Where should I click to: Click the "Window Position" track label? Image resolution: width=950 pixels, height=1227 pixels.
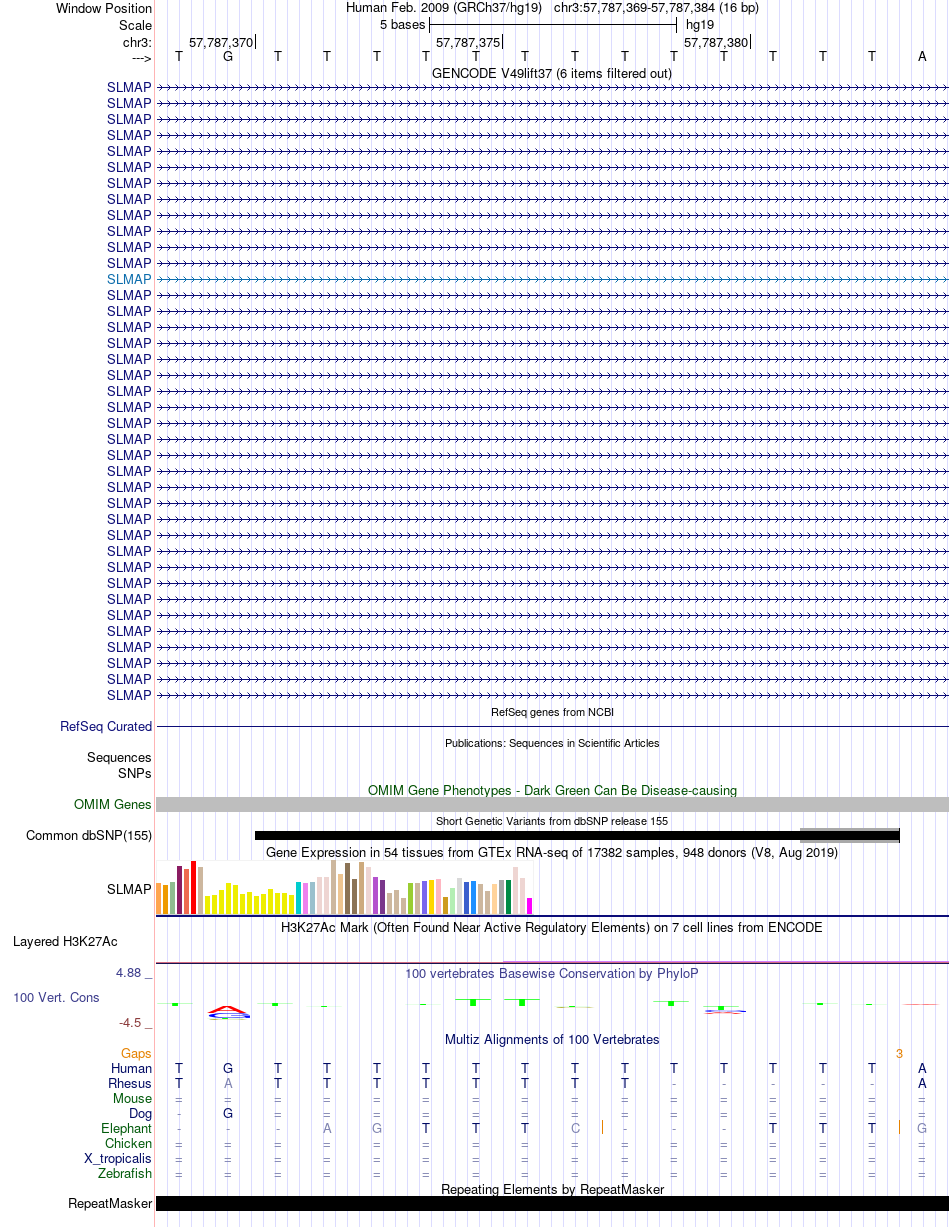pyautogui.click(x=104, y=8)
